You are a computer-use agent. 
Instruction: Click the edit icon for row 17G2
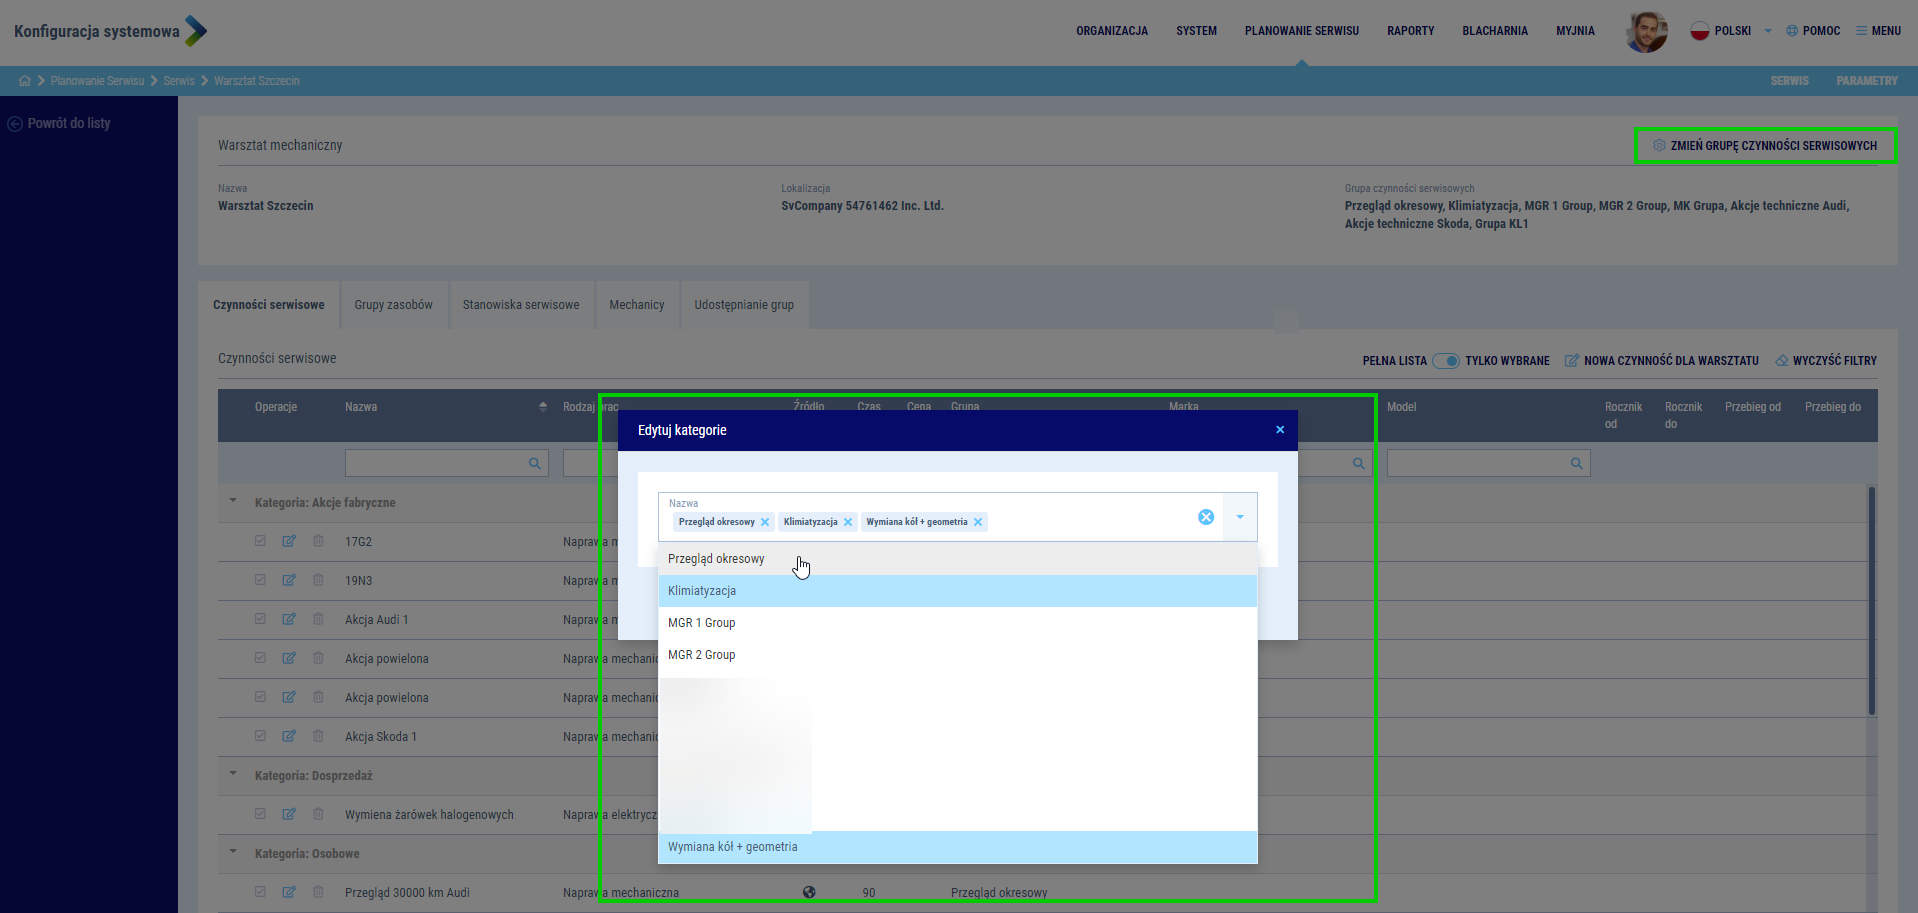(289, 541)
